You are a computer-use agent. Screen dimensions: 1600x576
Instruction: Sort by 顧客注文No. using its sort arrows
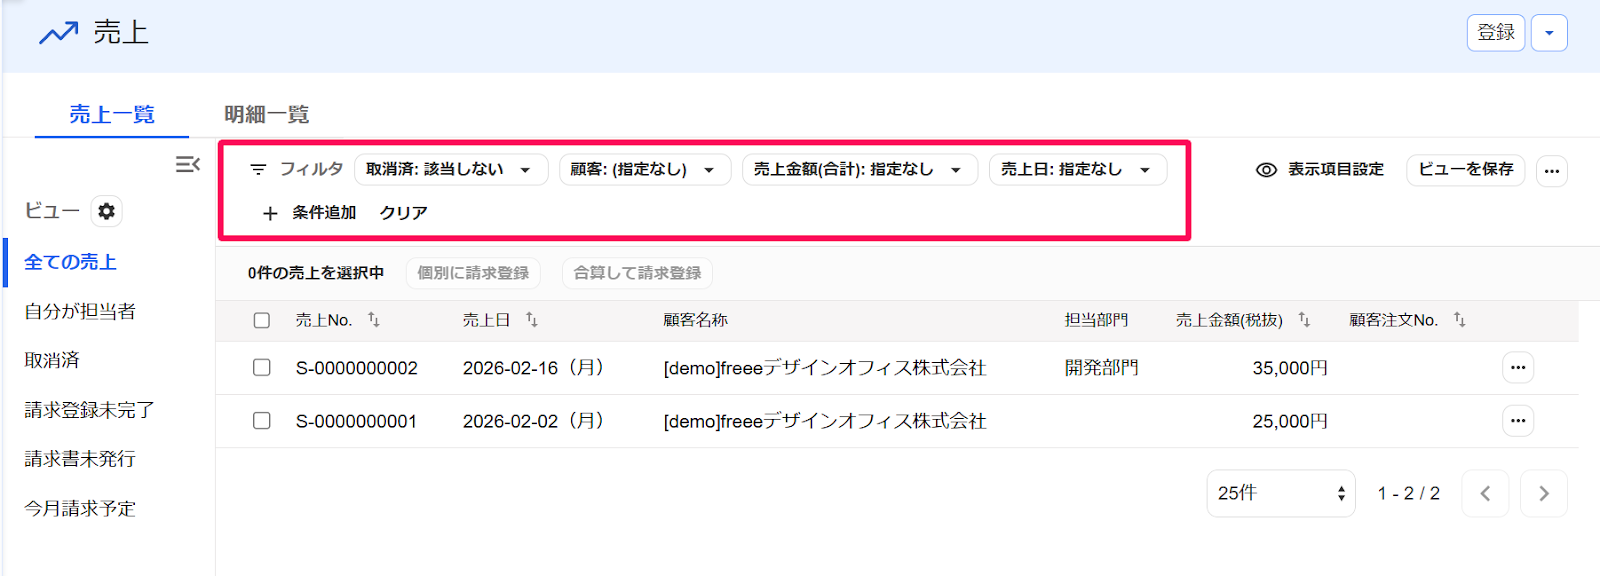1460,320
